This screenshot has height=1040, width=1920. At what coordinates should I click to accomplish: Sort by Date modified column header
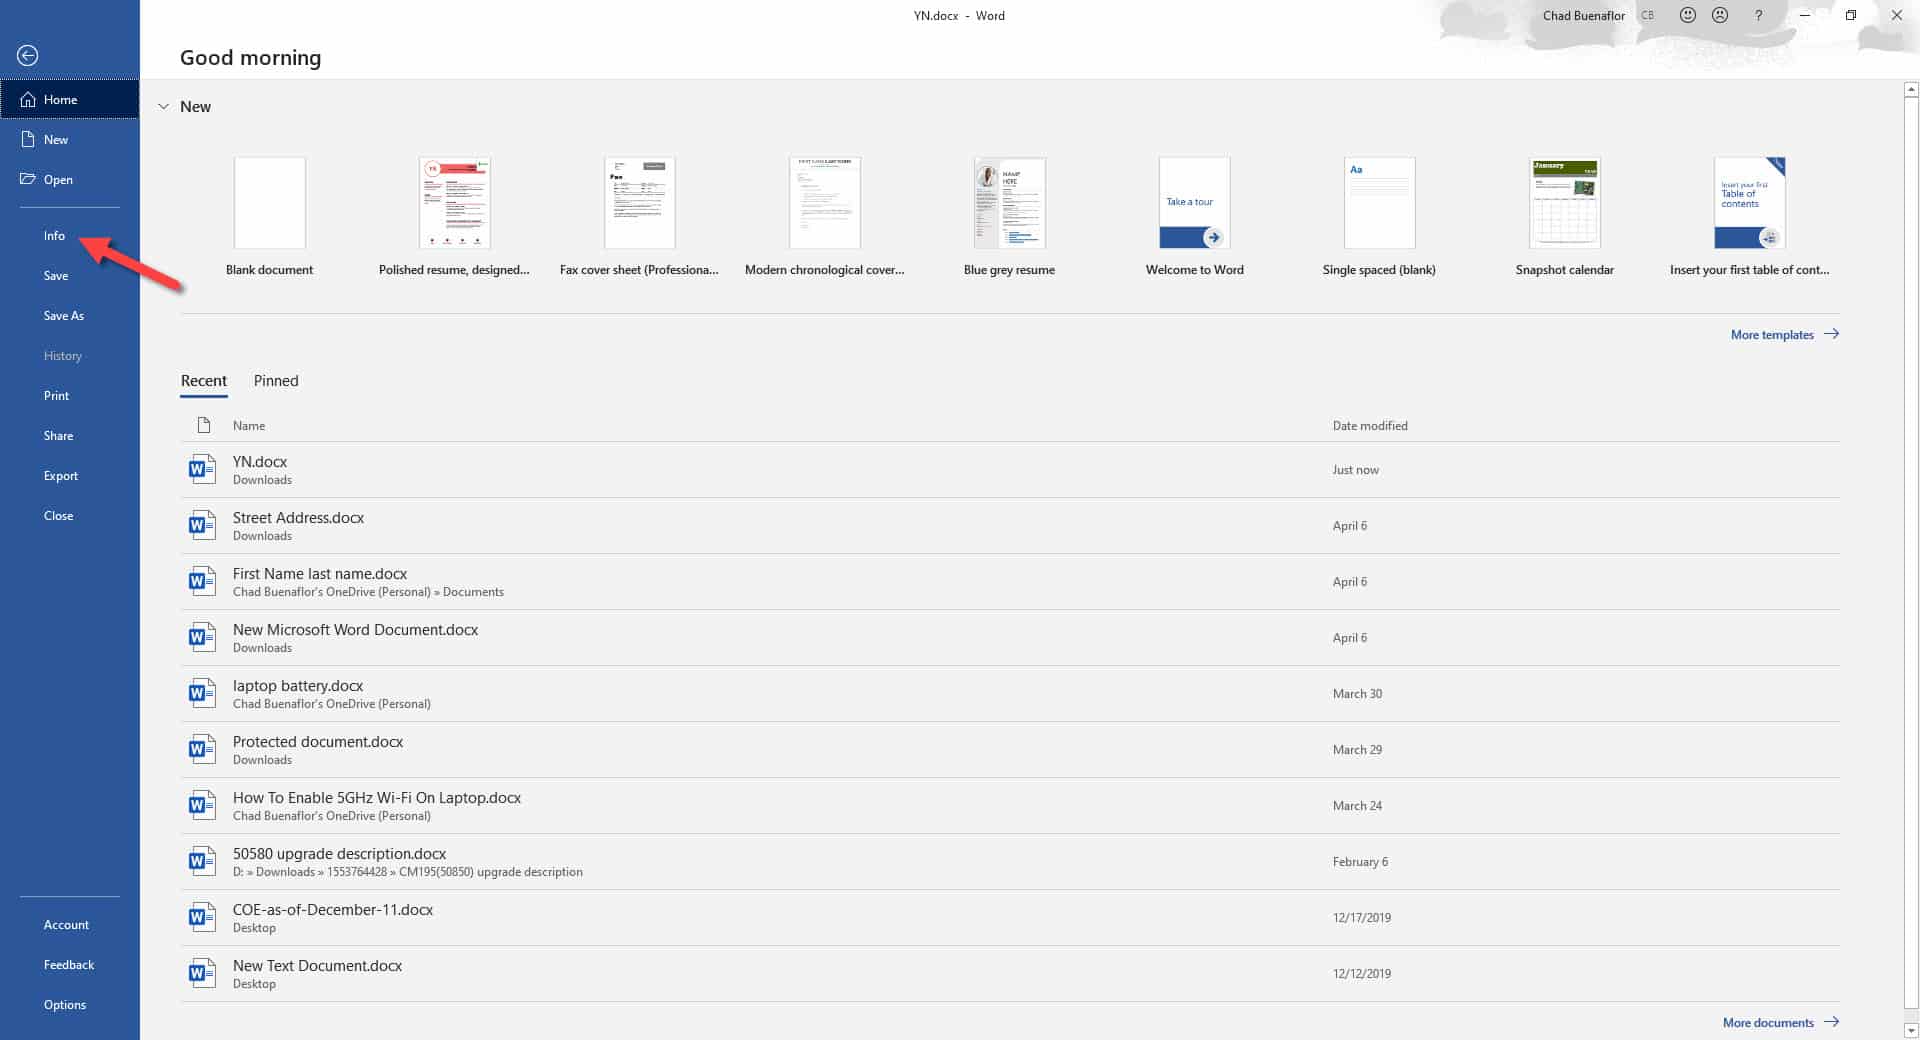click(1370, 426)
